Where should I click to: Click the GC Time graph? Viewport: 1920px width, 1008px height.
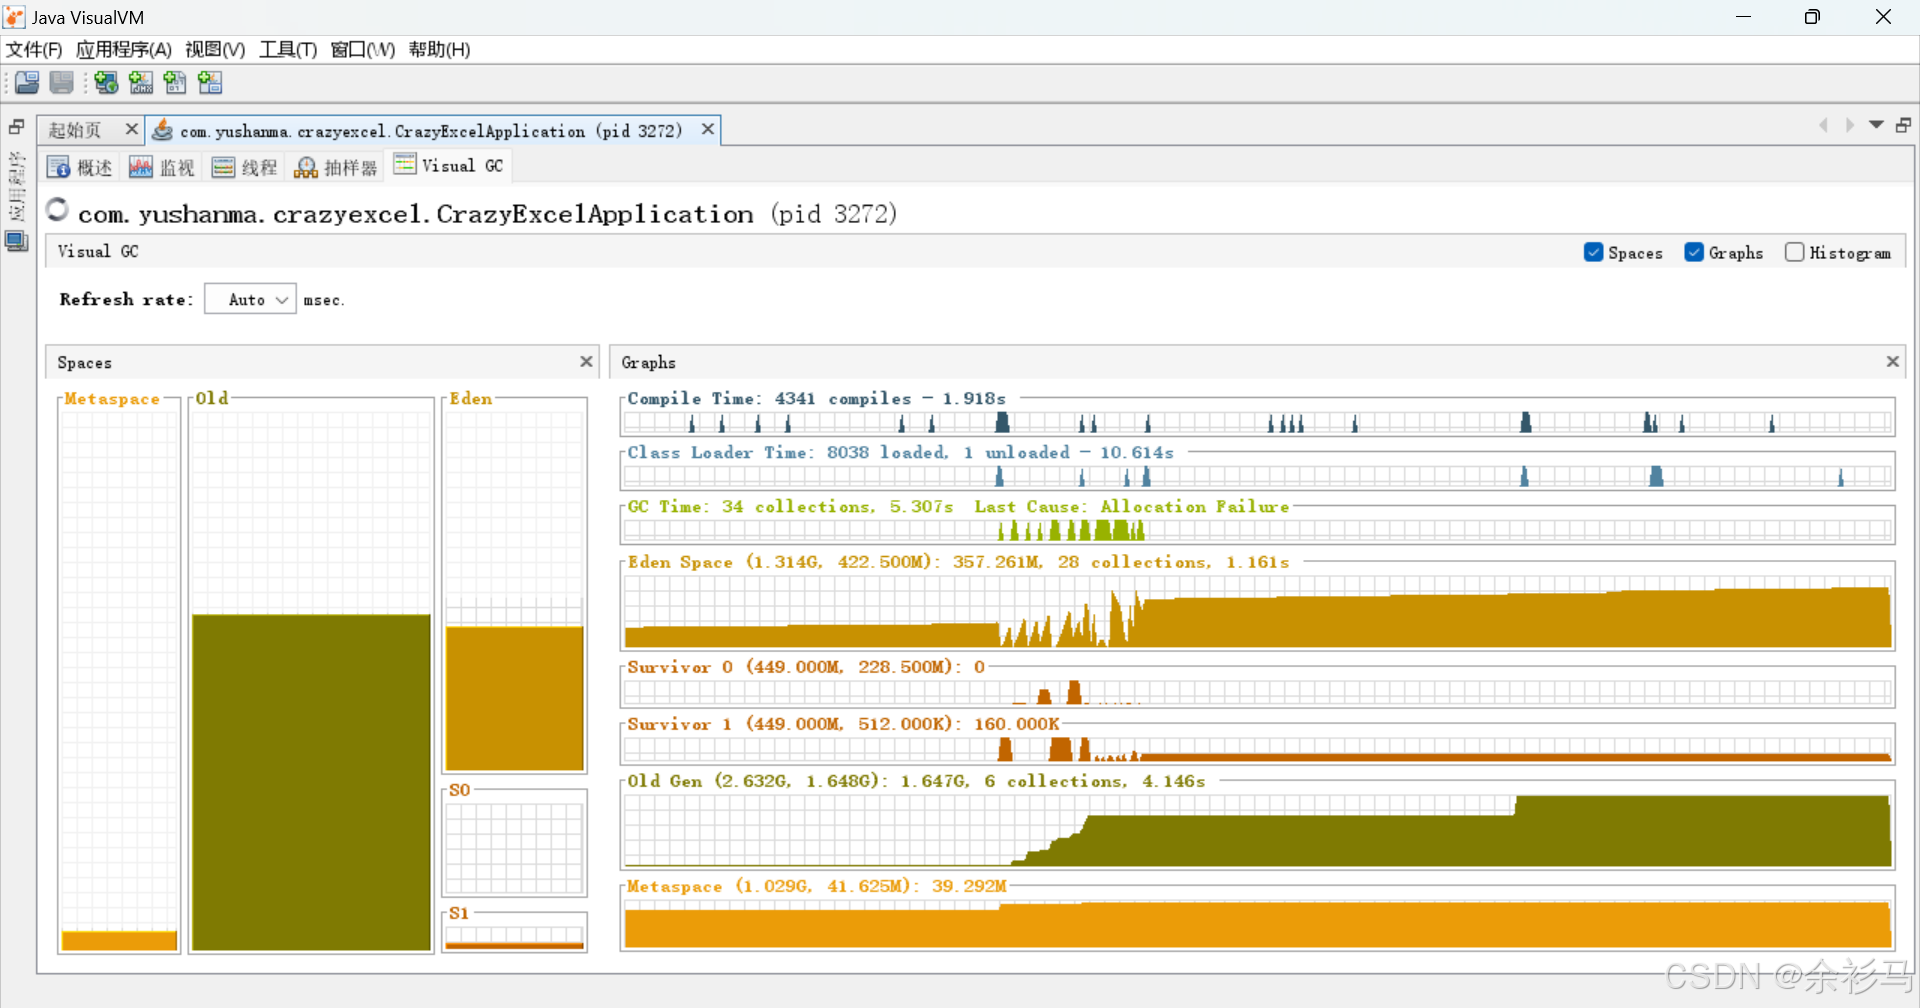(x=1258, y=529)
